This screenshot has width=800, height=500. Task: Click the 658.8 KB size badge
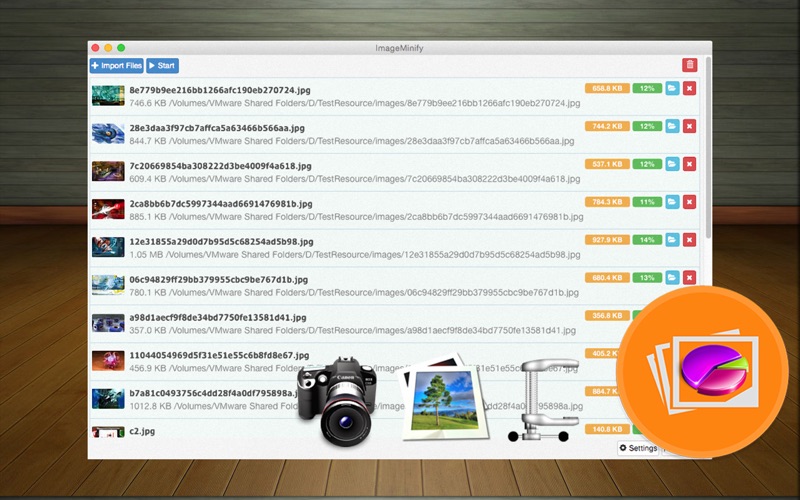click(607, 88)
